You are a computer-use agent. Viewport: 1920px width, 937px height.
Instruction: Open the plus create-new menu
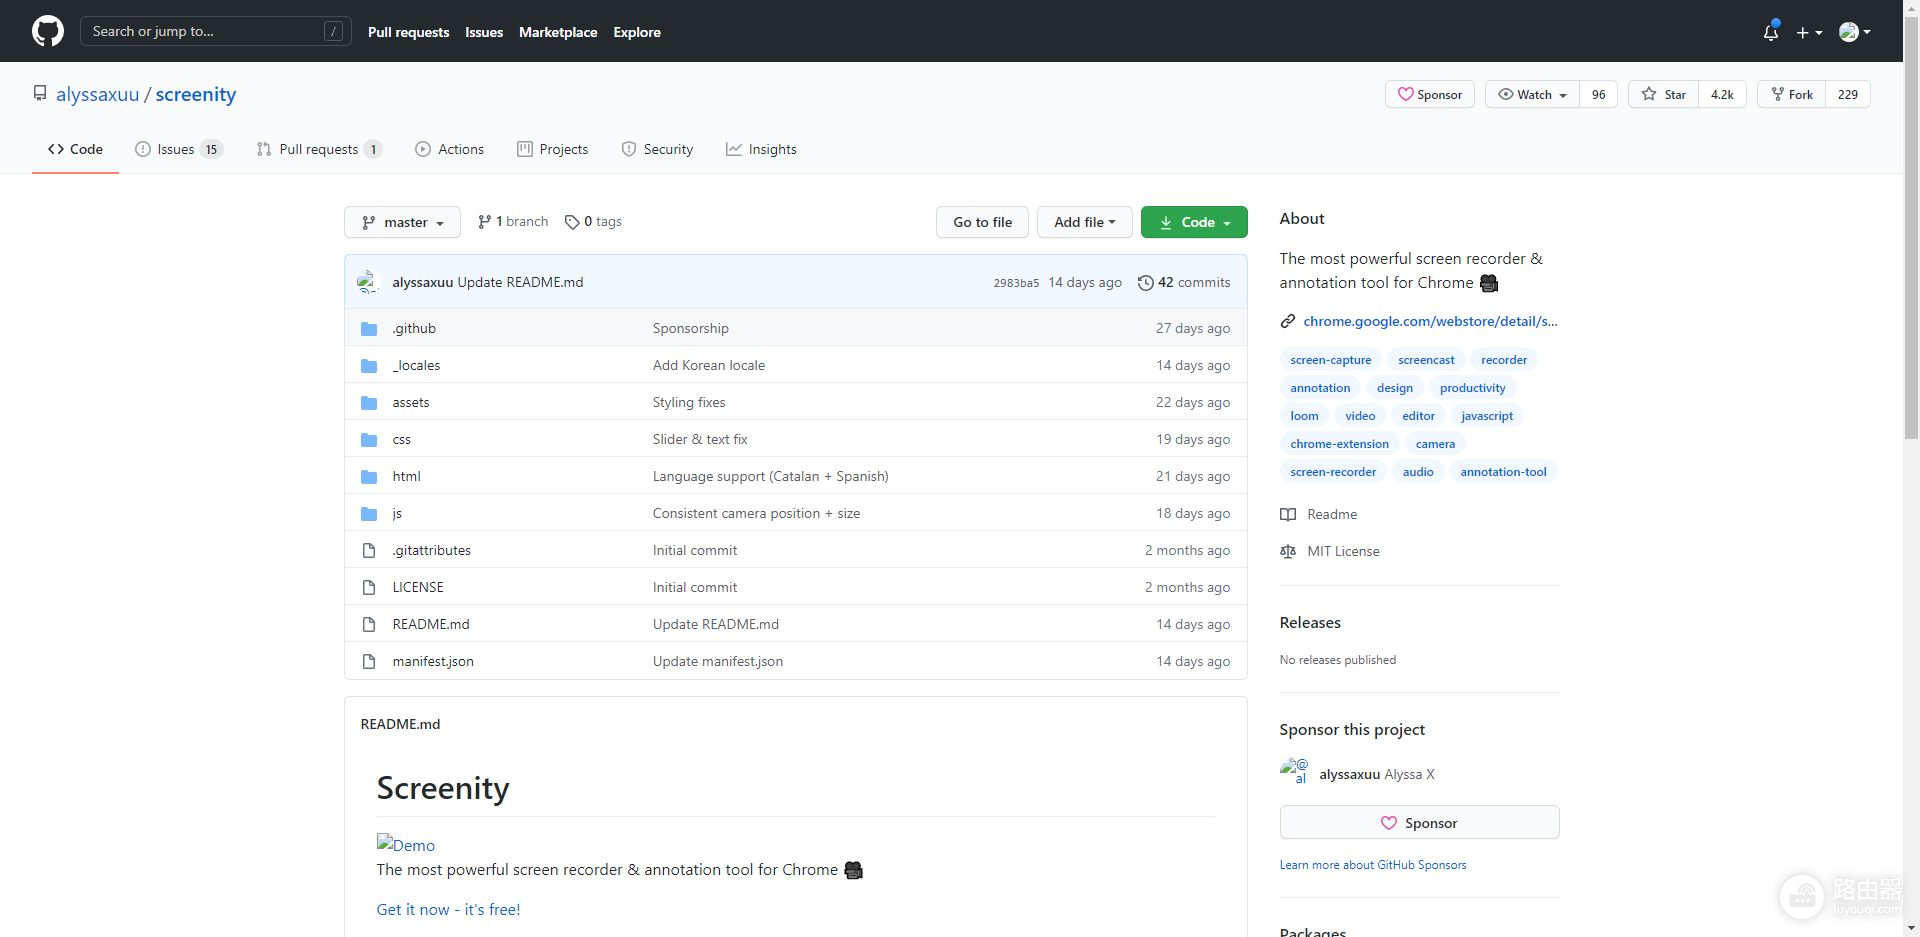click(x=1808, y=32)
